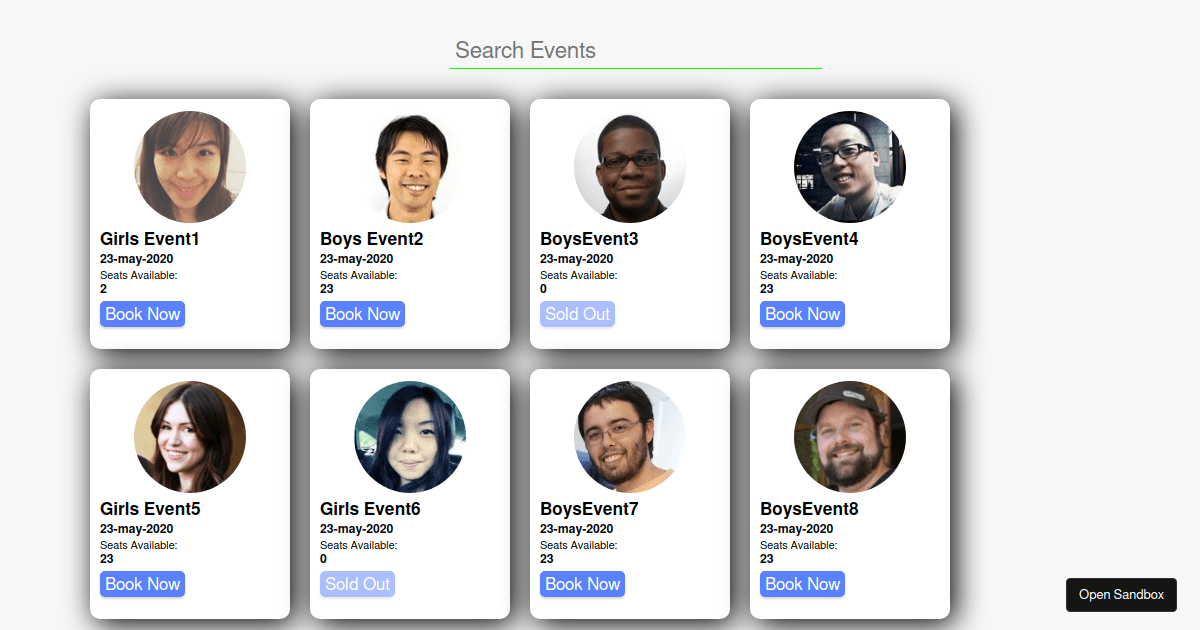Book Now for Girls Event5
Screen dimensions: 1200x630
142,583
